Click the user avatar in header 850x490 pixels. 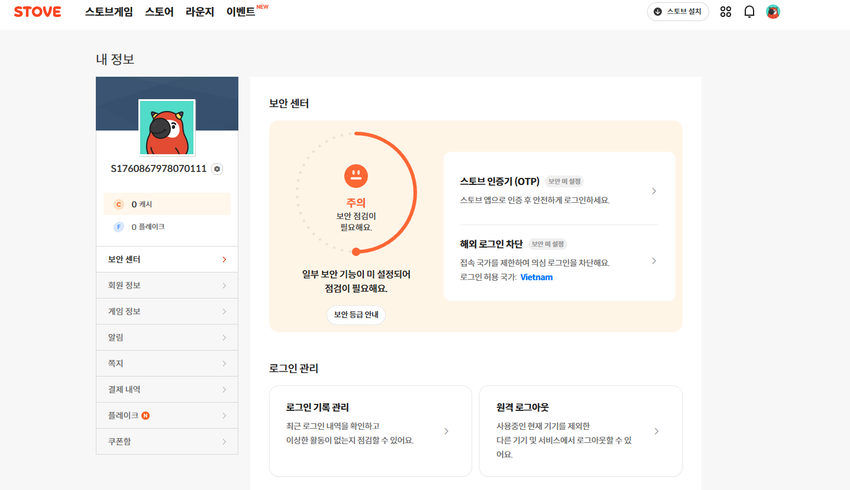773,12
